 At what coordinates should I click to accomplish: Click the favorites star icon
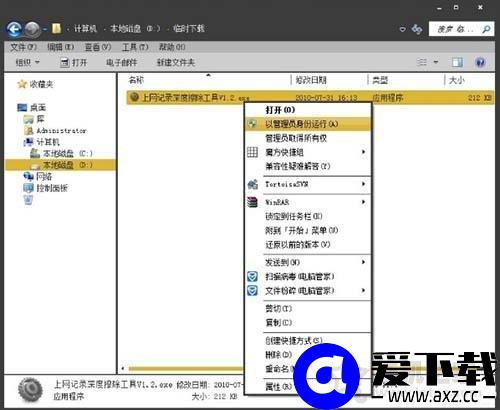(22, 84)
